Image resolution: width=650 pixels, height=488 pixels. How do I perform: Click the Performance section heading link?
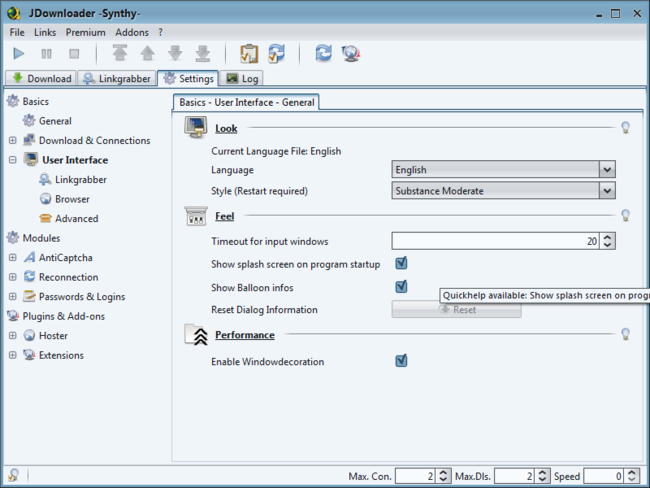coord(245,335)
